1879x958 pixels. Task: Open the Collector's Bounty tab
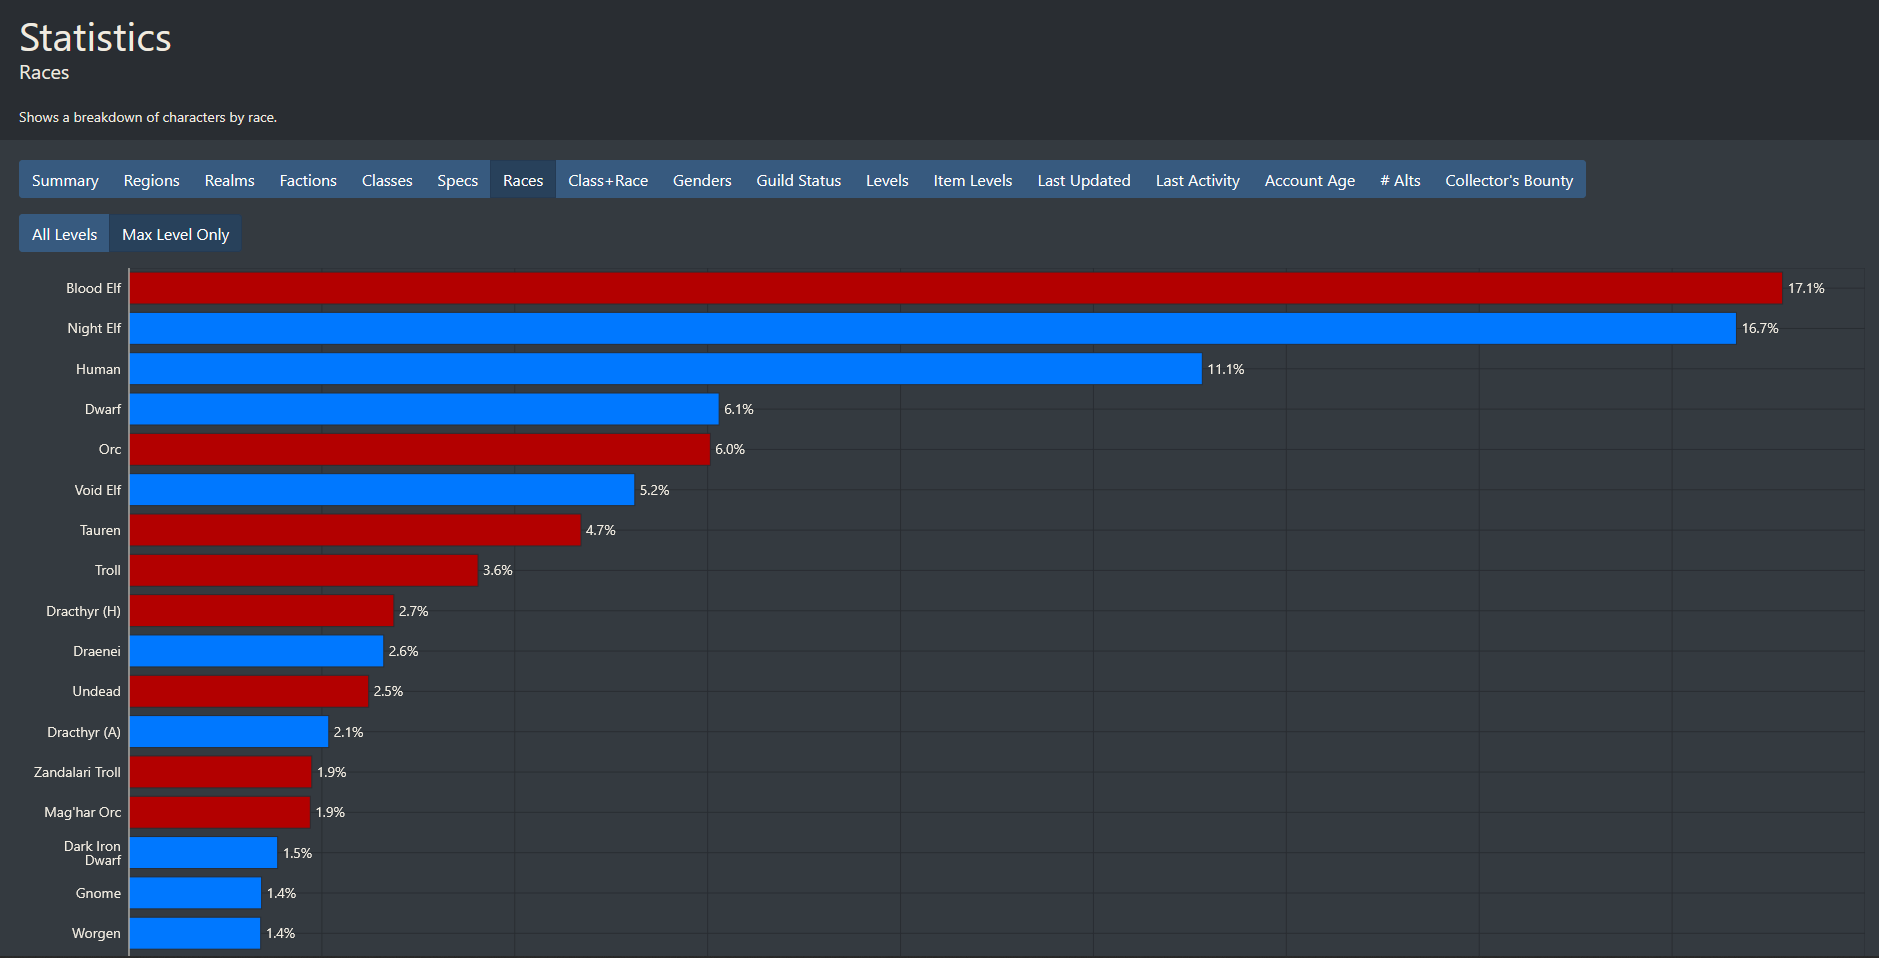[1509, 180]
